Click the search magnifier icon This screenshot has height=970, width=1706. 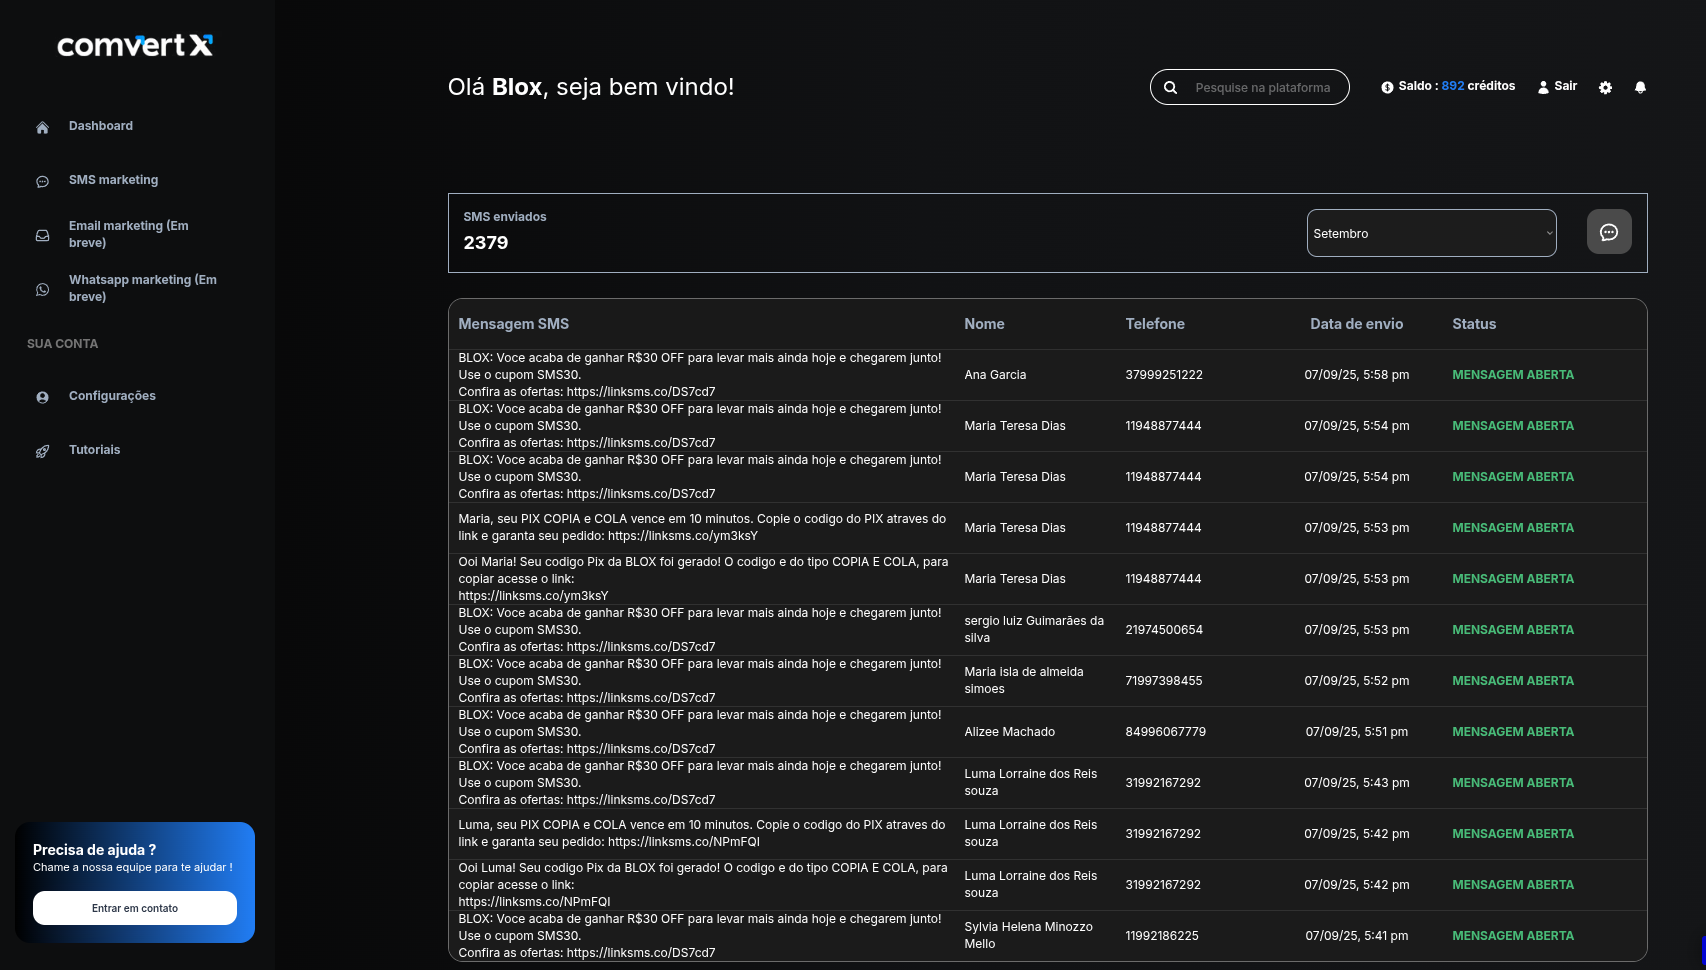click(1170, 87)
